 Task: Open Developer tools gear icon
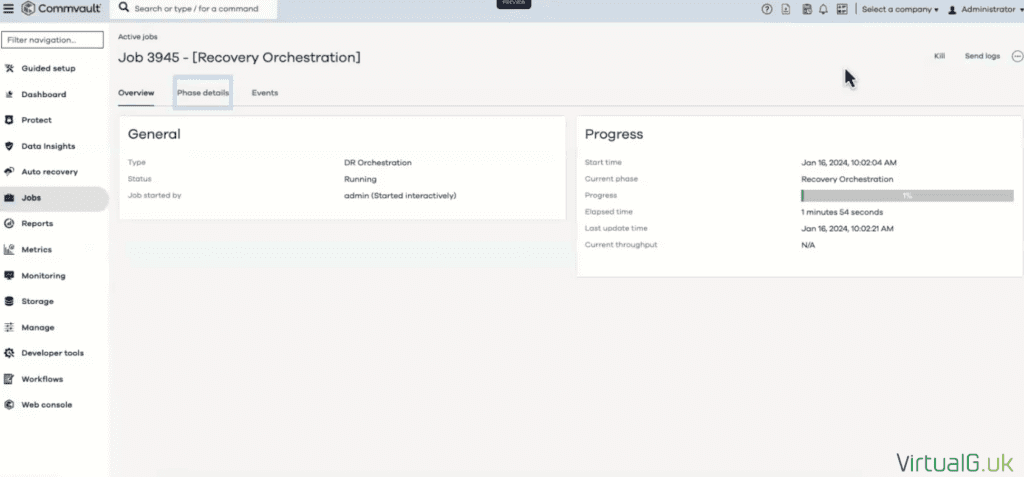10,353
